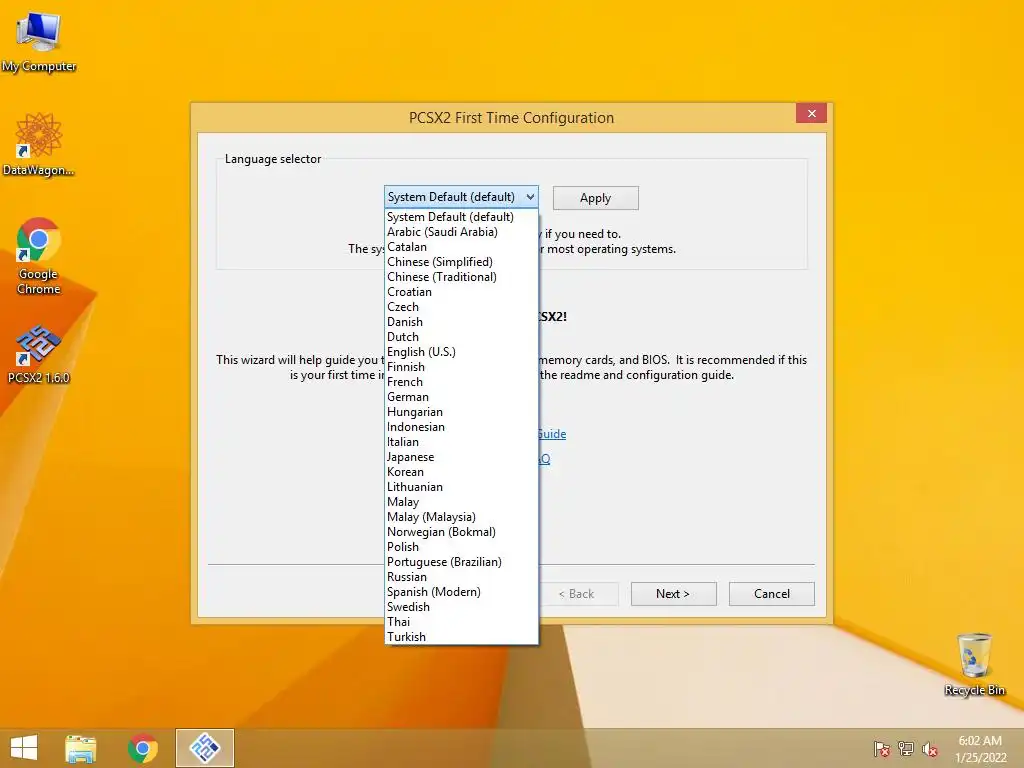This screenshot has height=768, width=1024.
Task: Close the PCSX2 First Time Configuration dialog
Action: (811, 114)
